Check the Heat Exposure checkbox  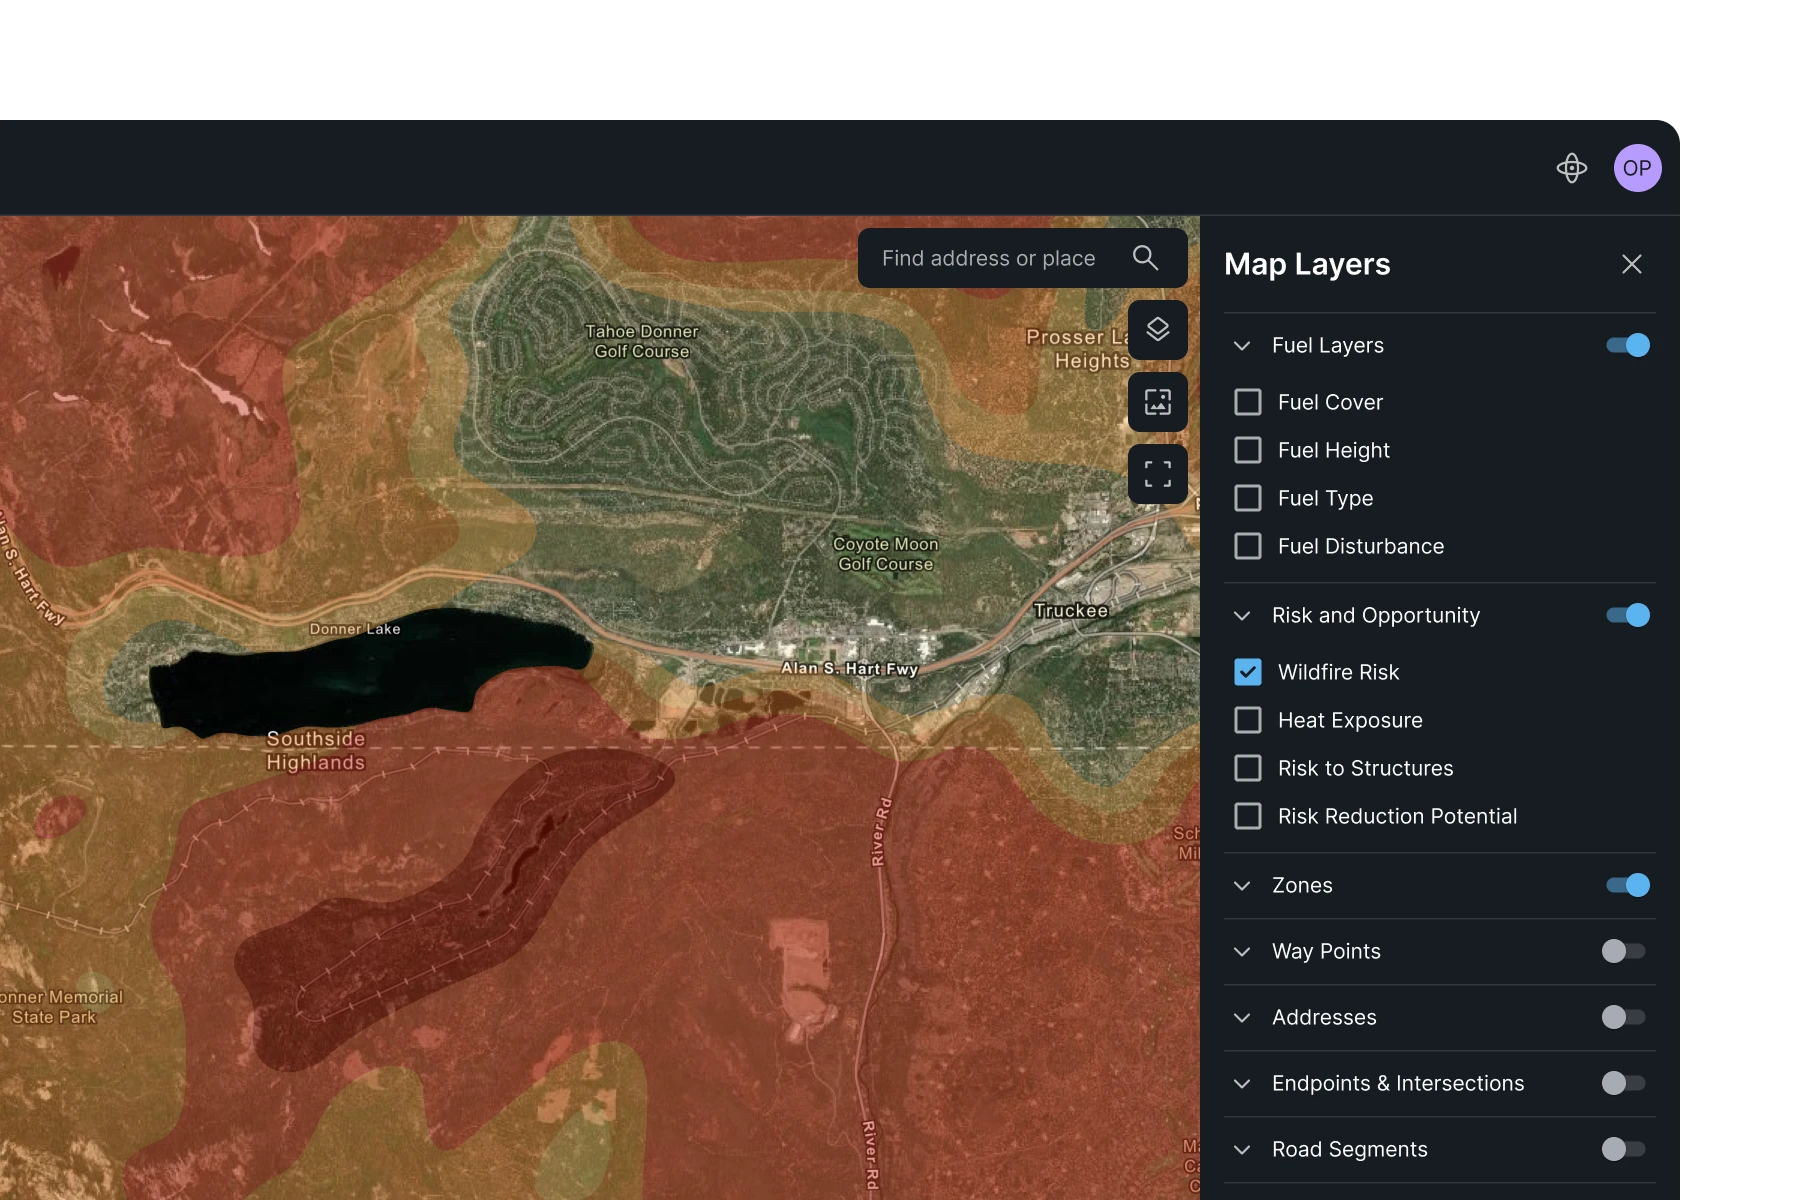click(1248, 720)
